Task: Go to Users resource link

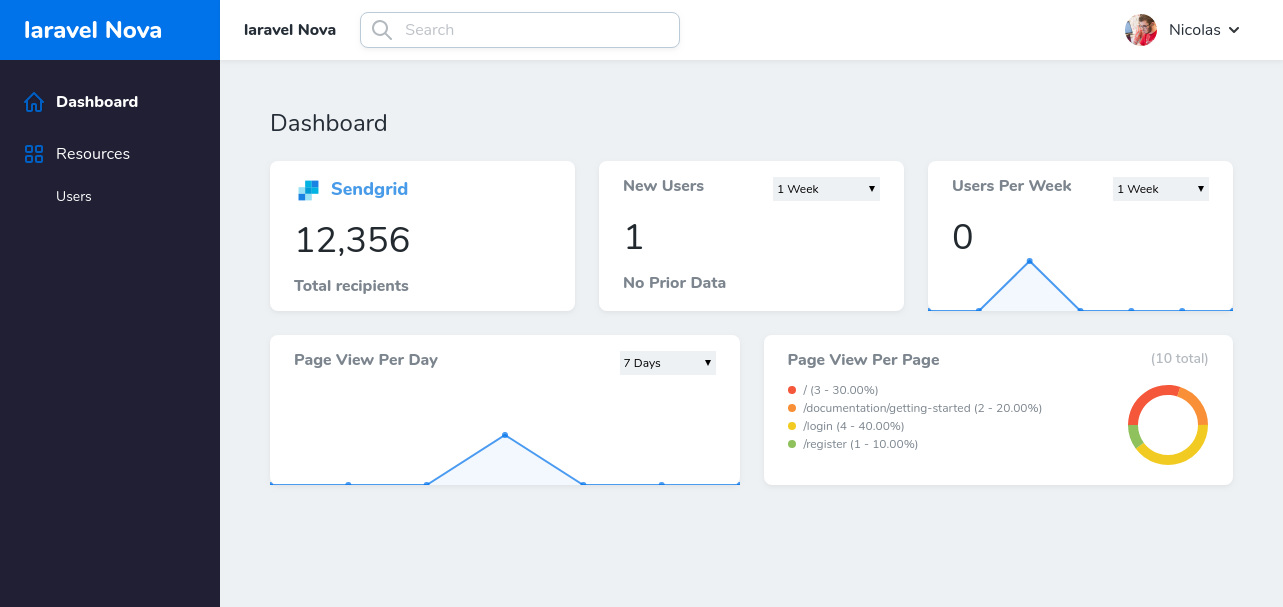Action: 74,196
